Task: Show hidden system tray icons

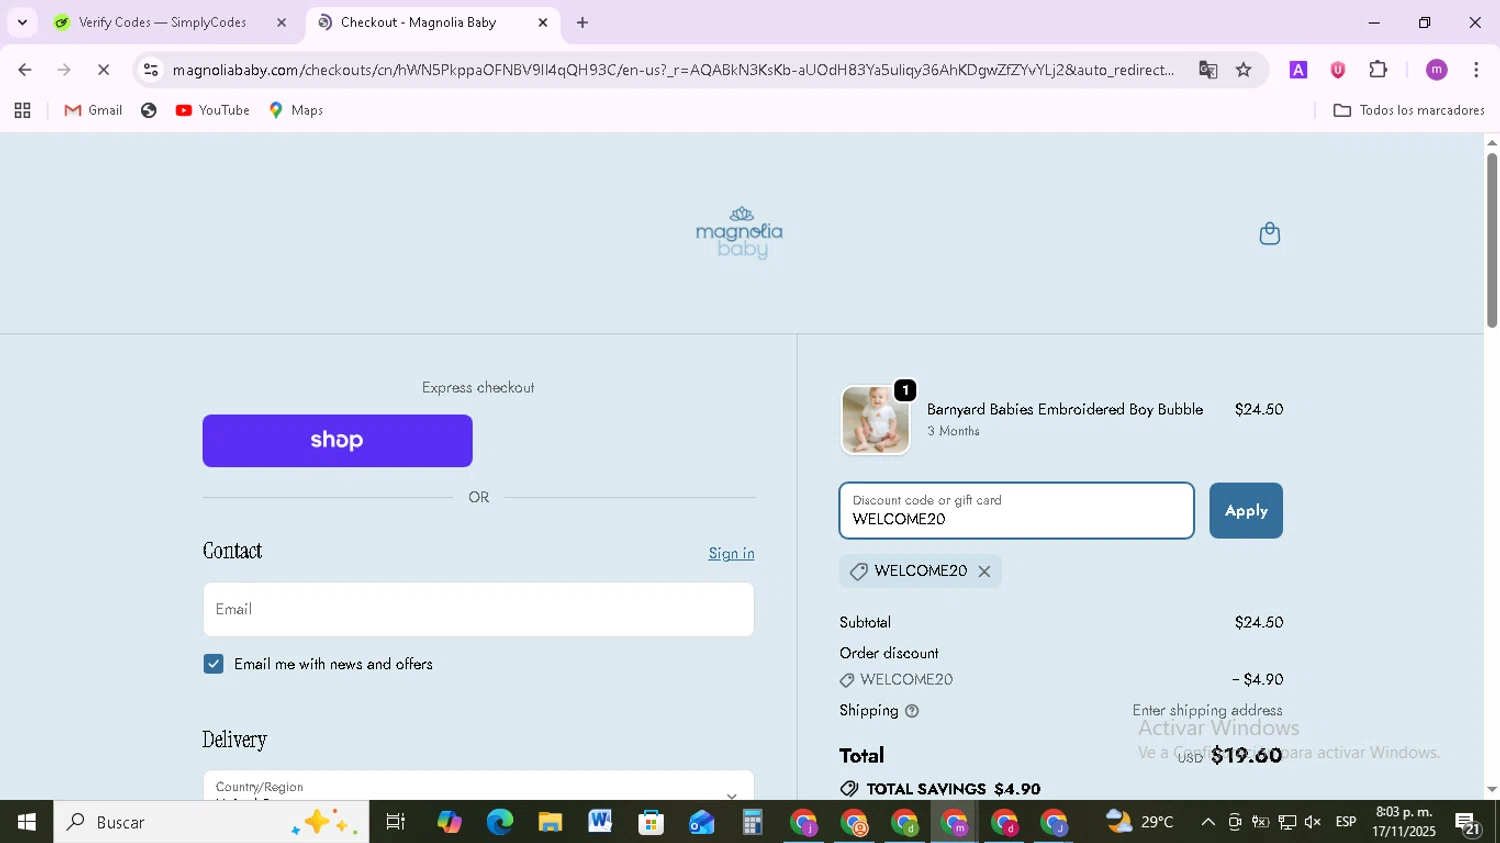Action: [x=1207, y=822]
